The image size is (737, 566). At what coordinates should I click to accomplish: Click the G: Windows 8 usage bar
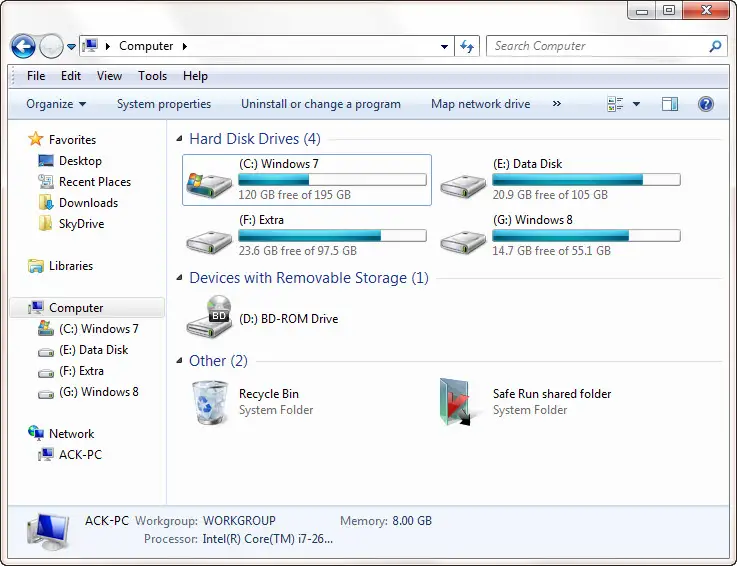coord(586,235)
